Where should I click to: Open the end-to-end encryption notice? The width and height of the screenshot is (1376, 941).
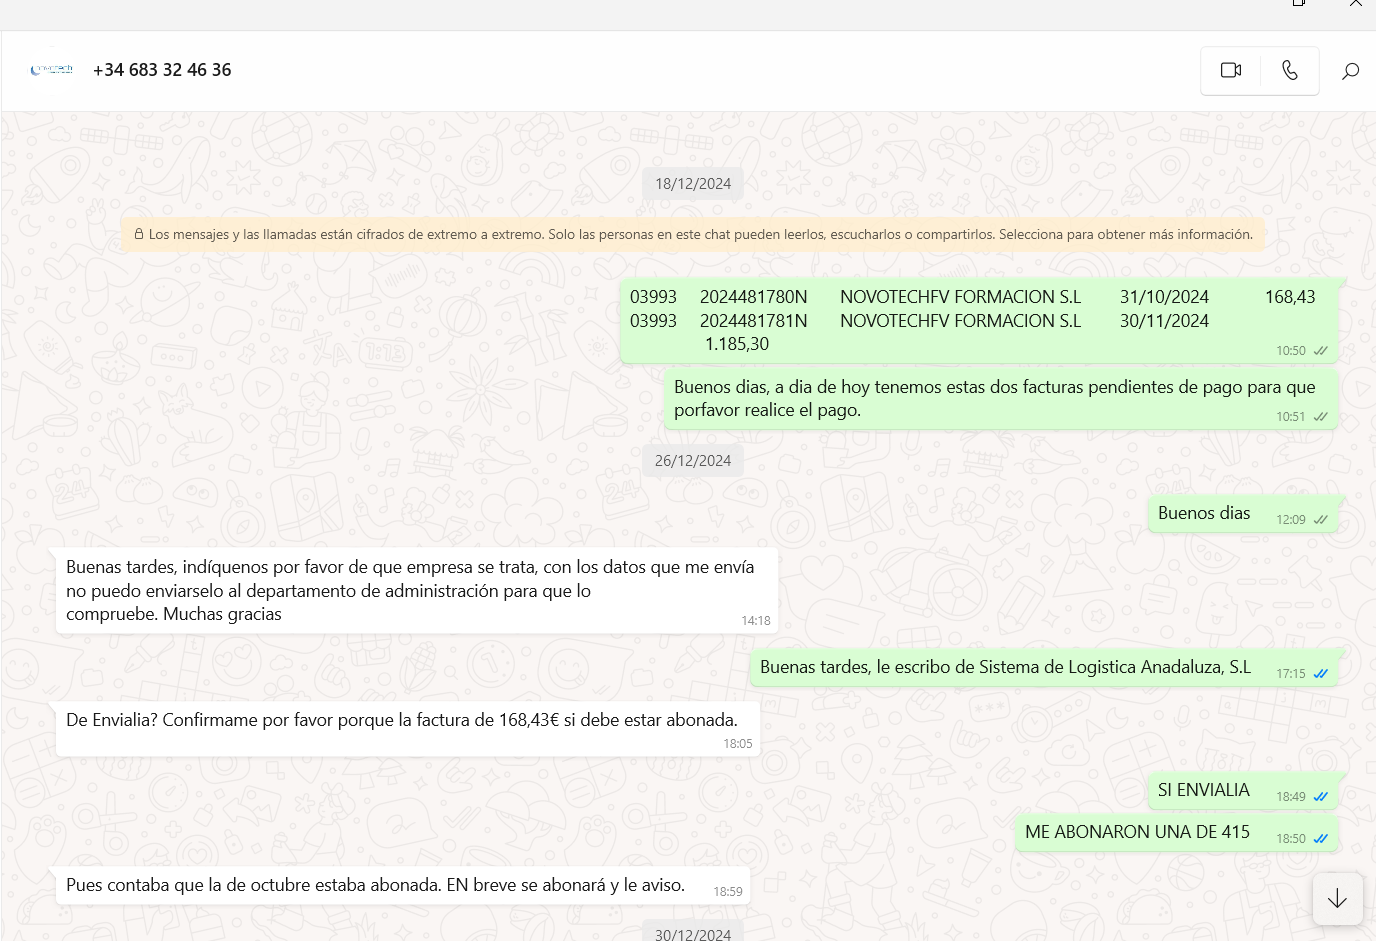[693, 234]
